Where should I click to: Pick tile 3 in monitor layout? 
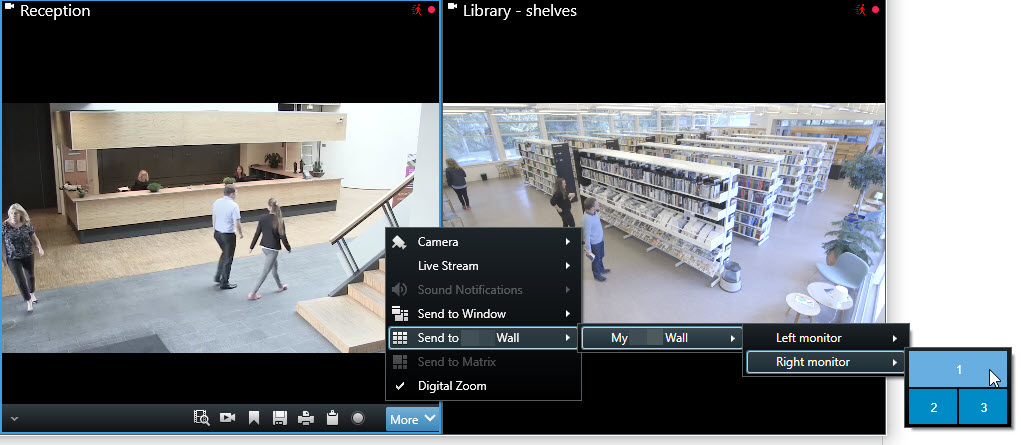click(x=983, y=407)
